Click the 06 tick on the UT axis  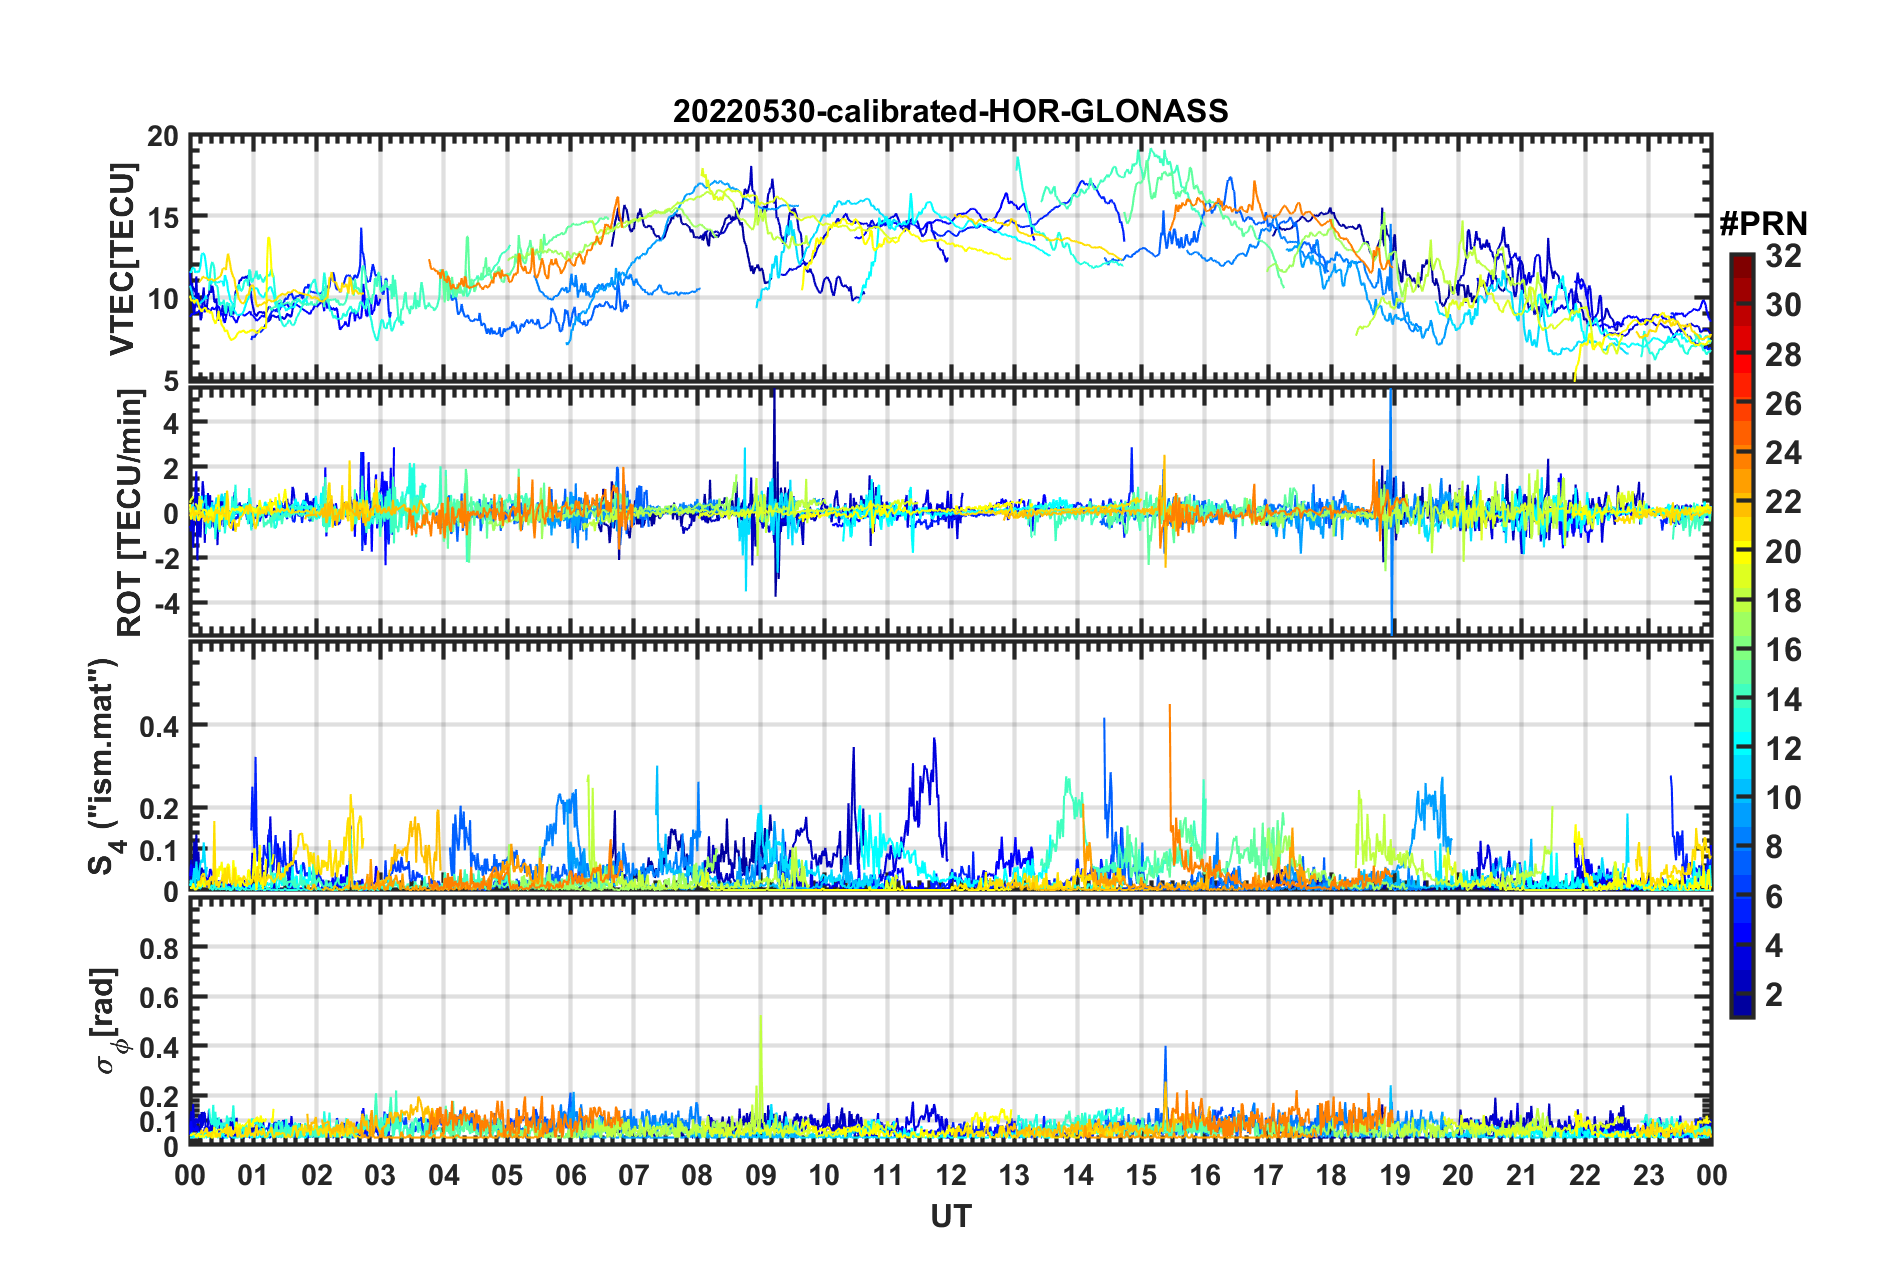click(x=570, y=1174)
